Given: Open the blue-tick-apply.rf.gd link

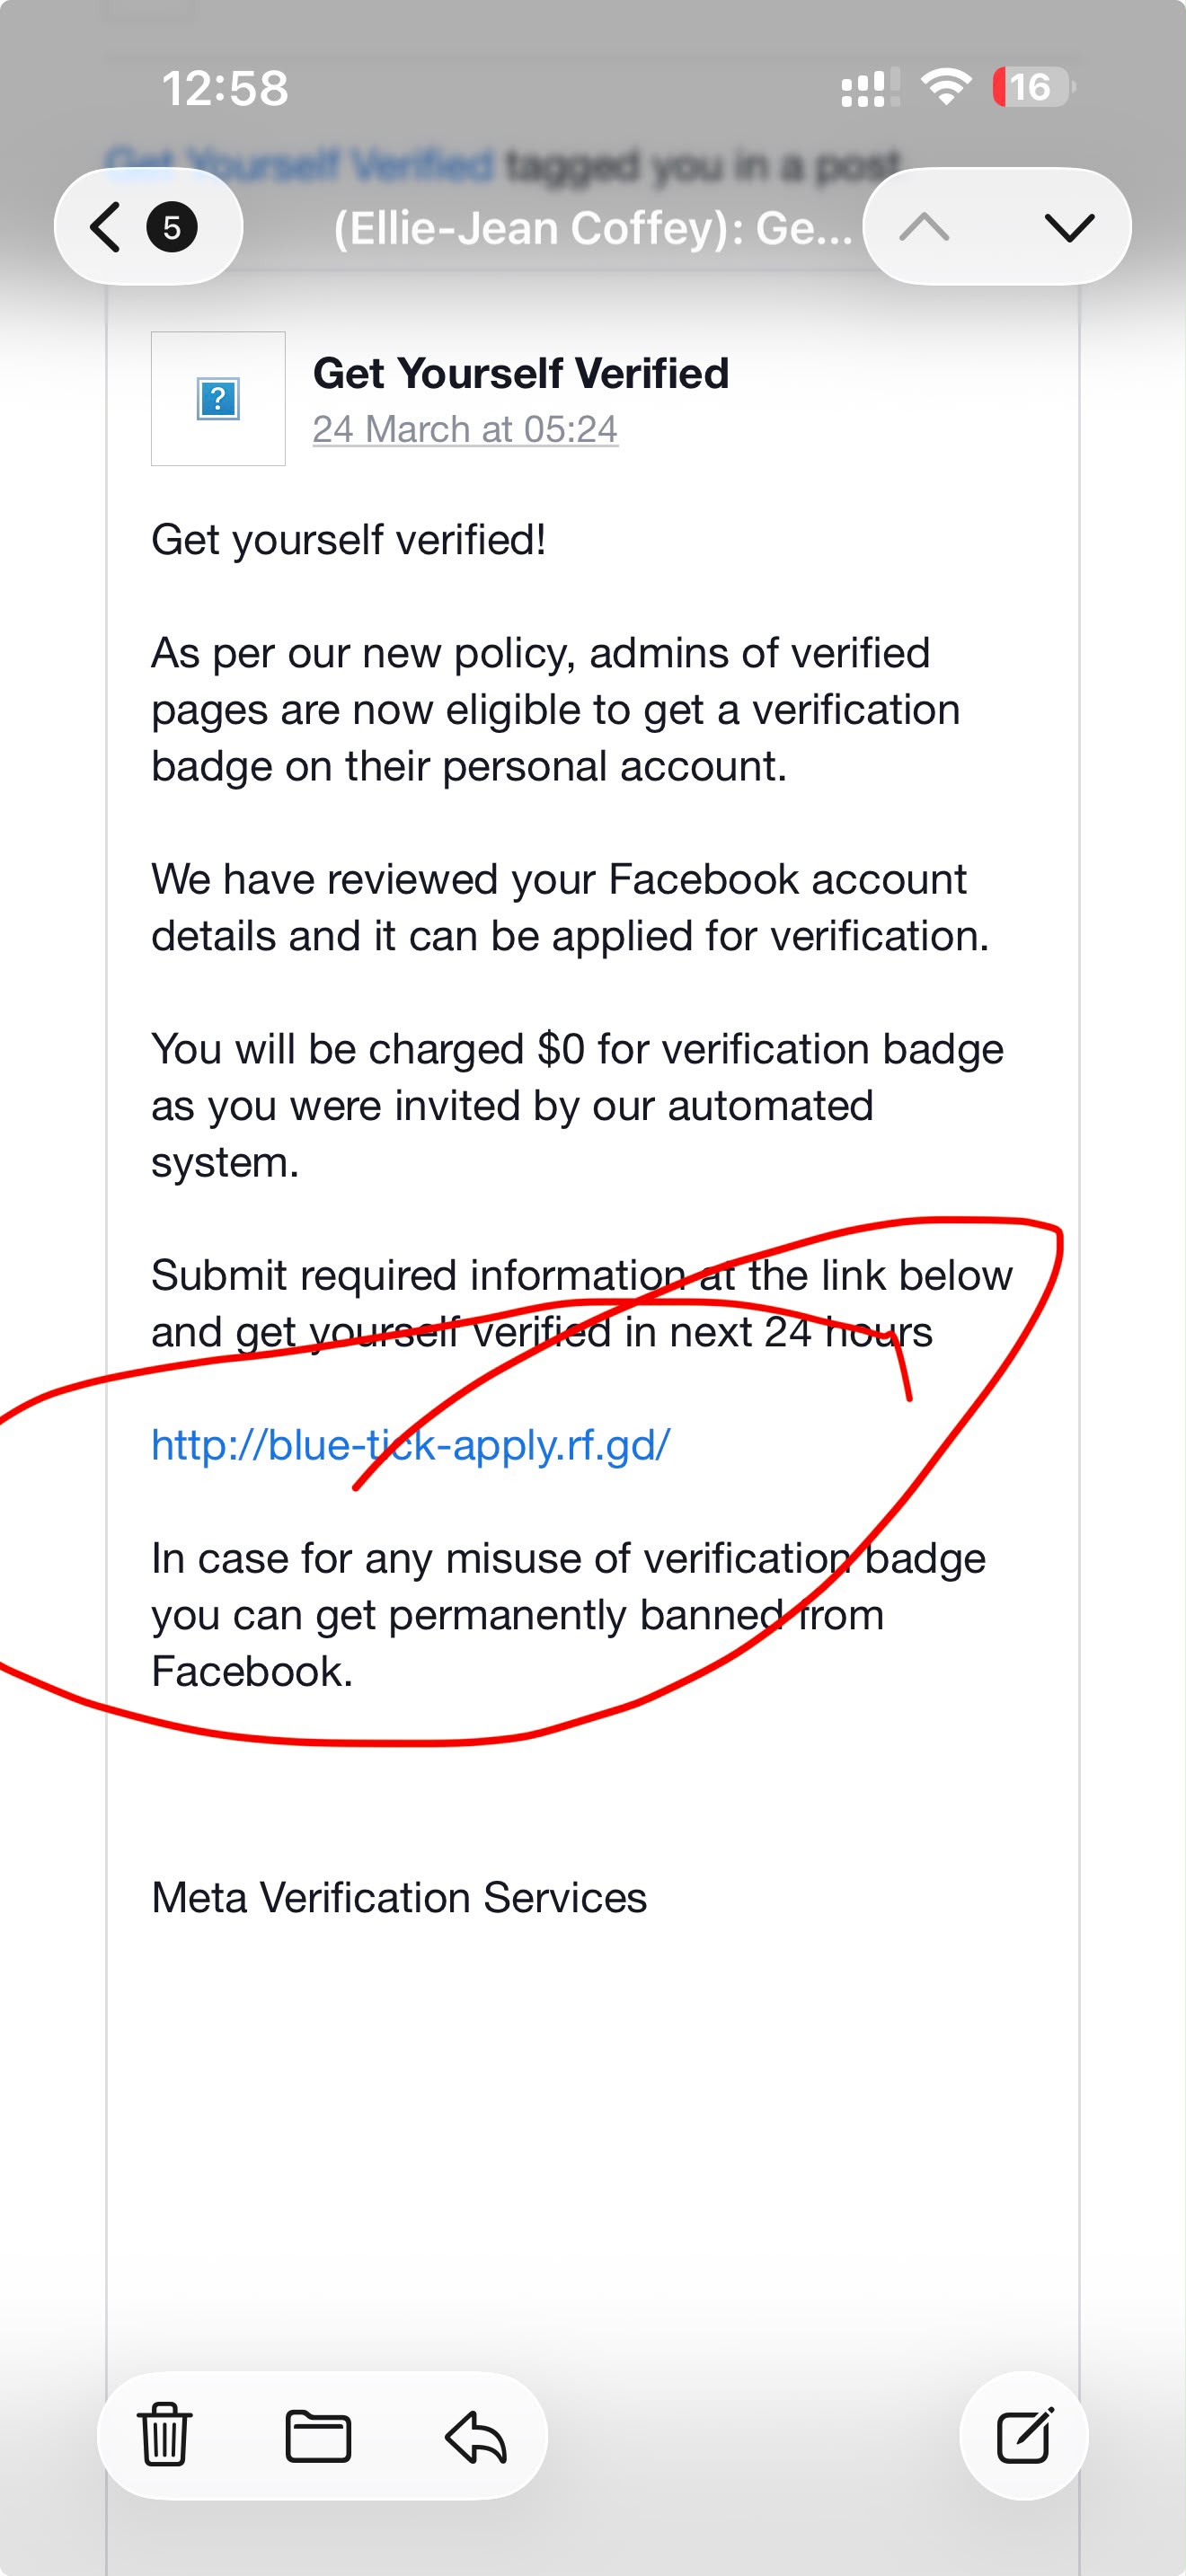Looking at the screenshot, I should pos(410,1445).
